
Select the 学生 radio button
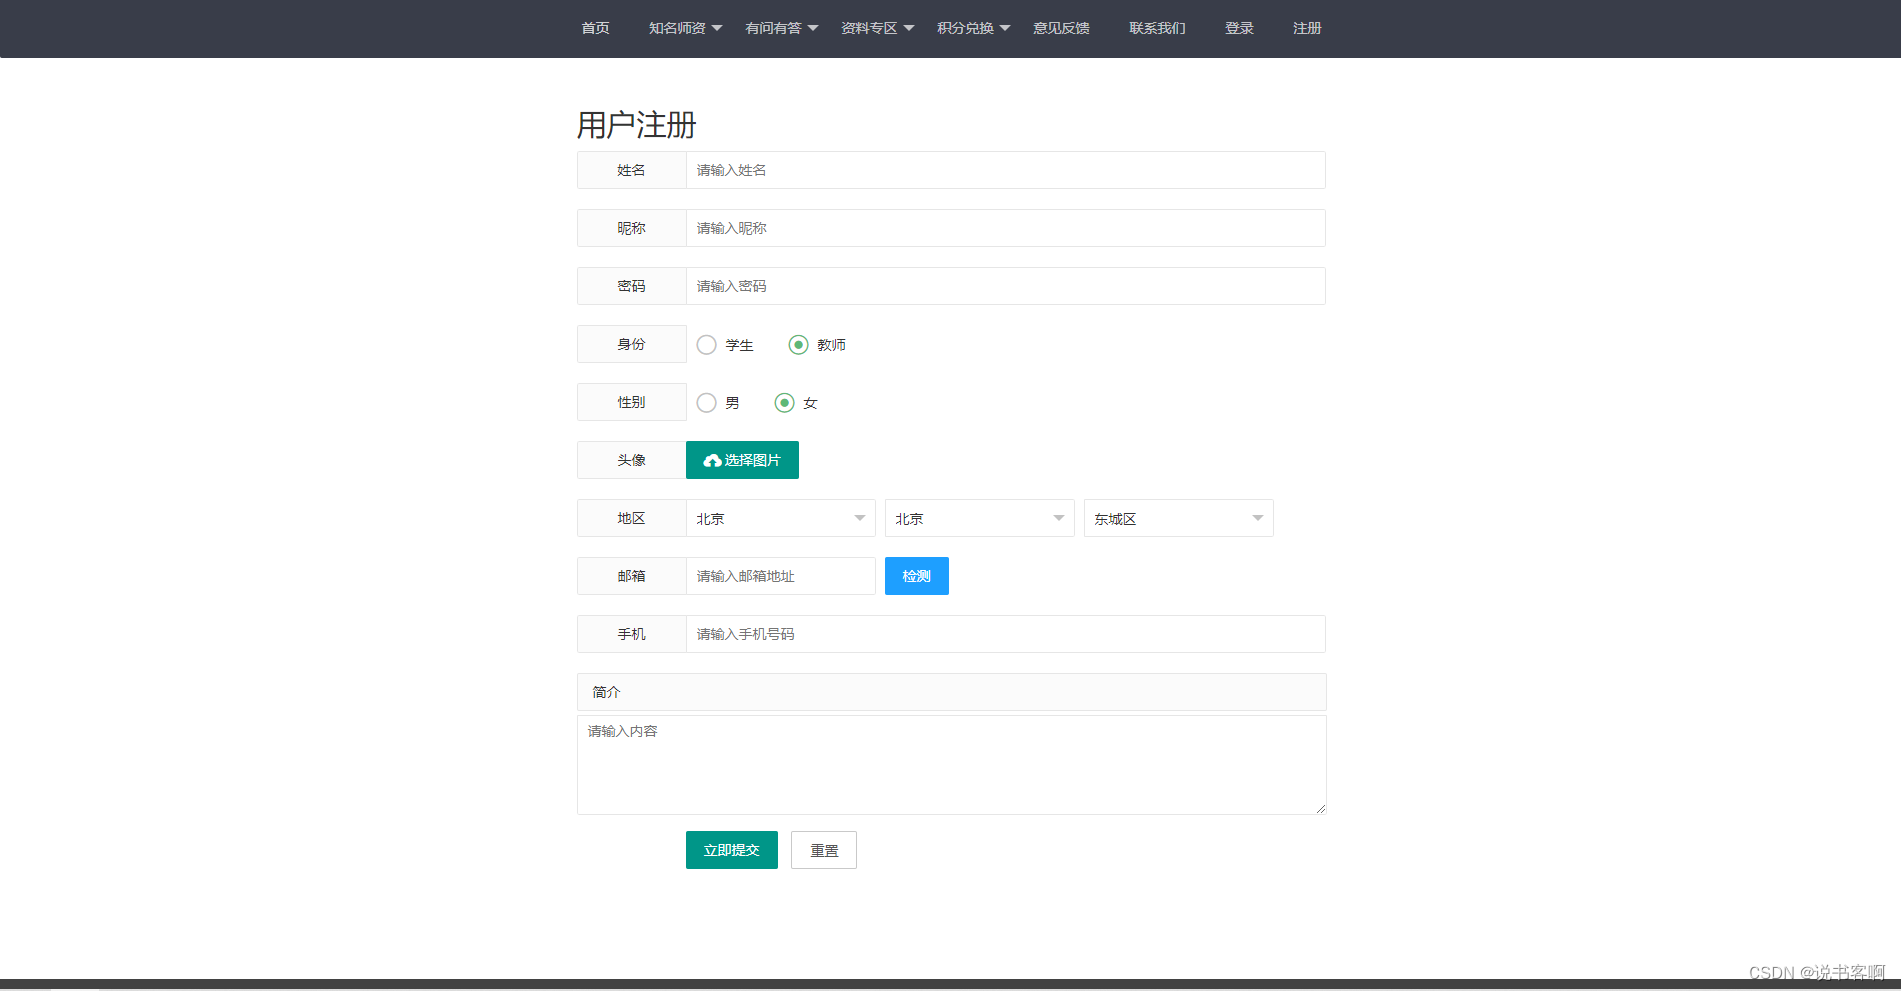coord(707,345)
